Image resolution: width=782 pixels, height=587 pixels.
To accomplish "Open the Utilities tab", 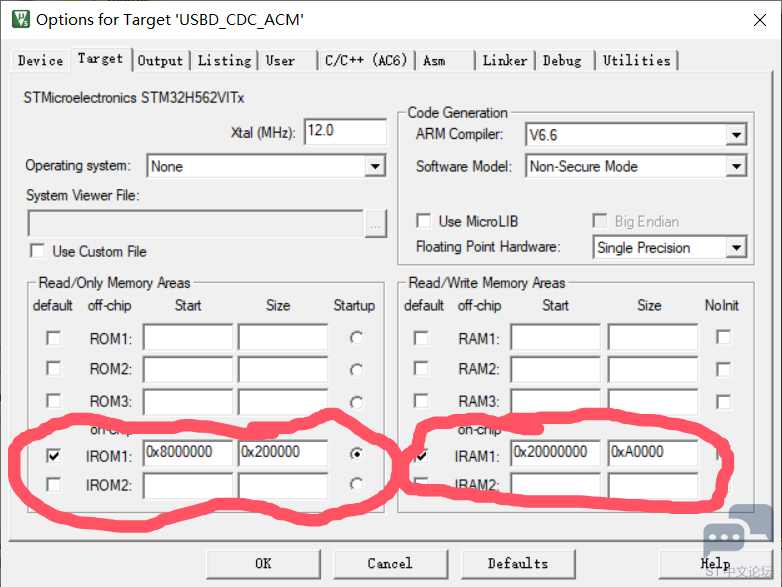I will (636, 61).
